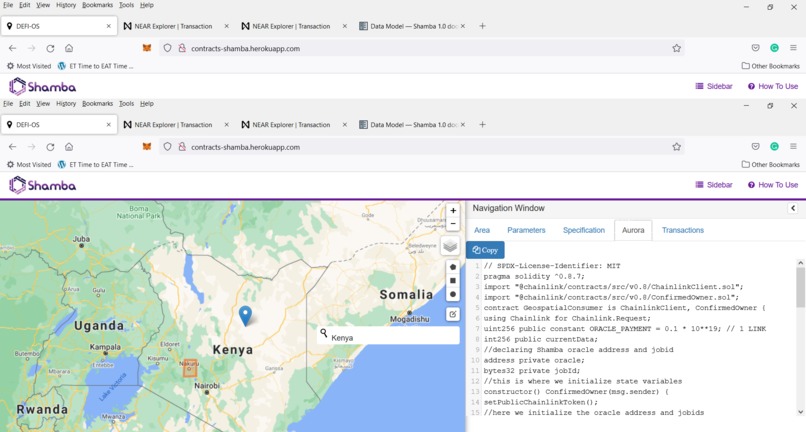
Task: Open How To Use in upper Shamba header
Action: [x=773, y=86]
